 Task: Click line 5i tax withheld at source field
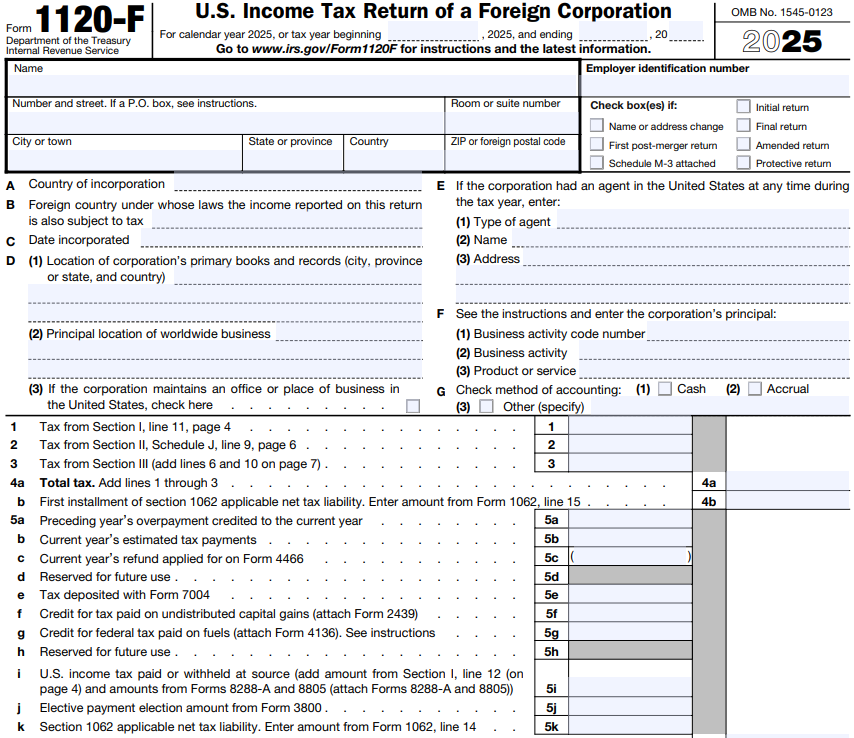(x=630, y=687)
